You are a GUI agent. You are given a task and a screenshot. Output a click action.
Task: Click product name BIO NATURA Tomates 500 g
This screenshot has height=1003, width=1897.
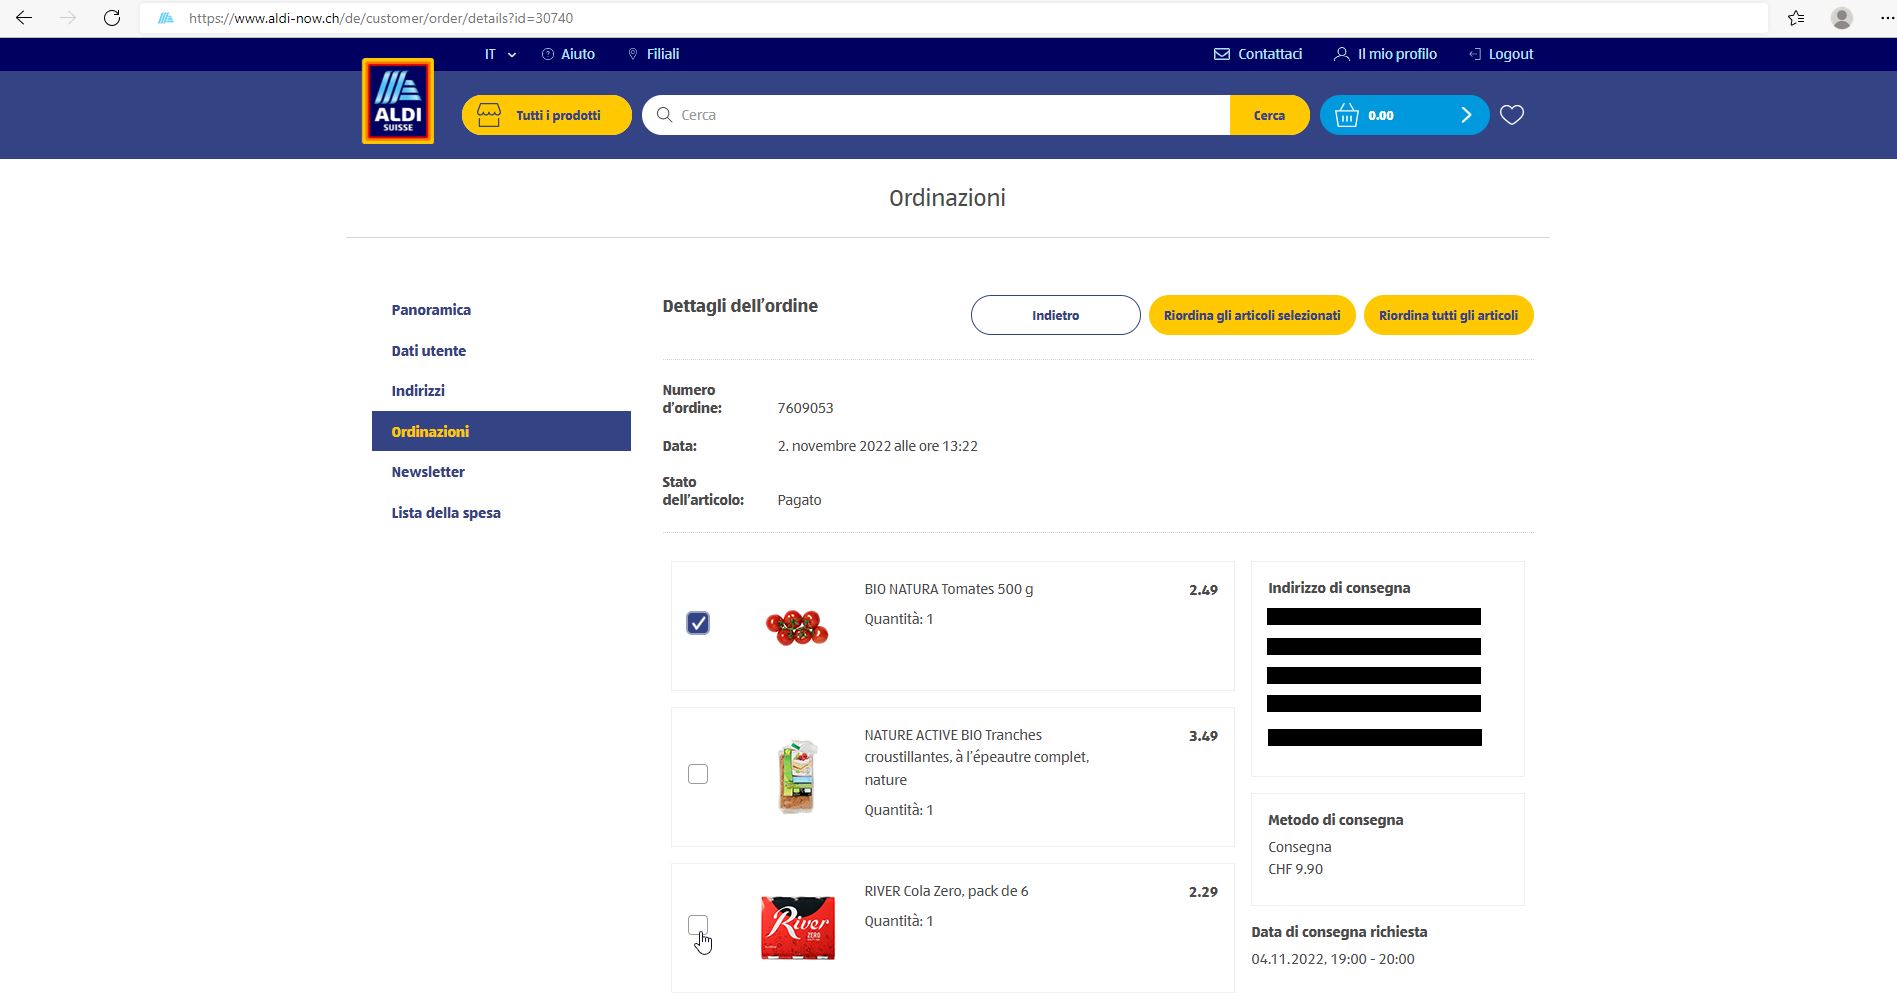tap(949, 589)
